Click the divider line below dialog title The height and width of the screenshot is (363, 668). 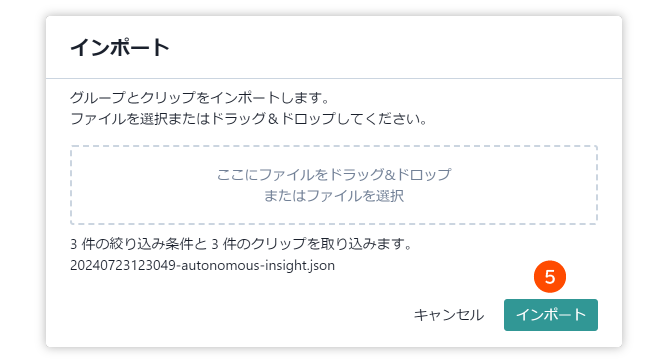click(x=334, y=78)
